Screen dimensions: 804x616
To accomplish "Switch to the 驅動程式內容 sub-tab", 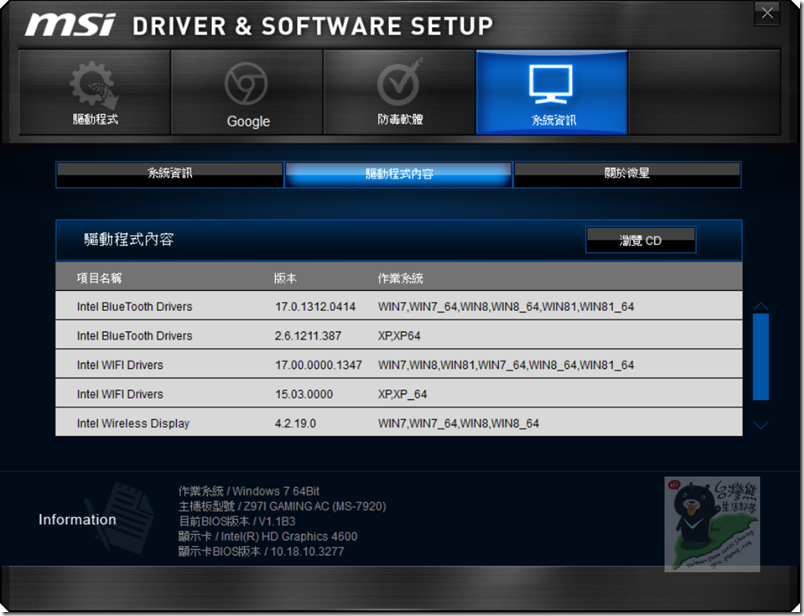I will coord(399,174).
